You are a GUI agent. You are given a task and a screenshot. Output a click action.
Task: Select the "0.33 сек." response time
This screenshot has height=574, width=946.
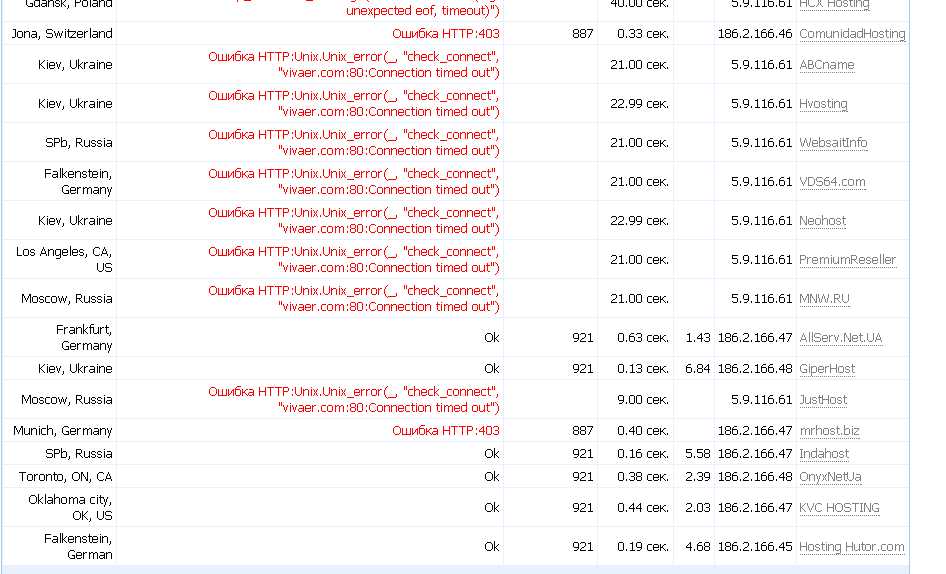pyautogui.click(x=643, y=34)
